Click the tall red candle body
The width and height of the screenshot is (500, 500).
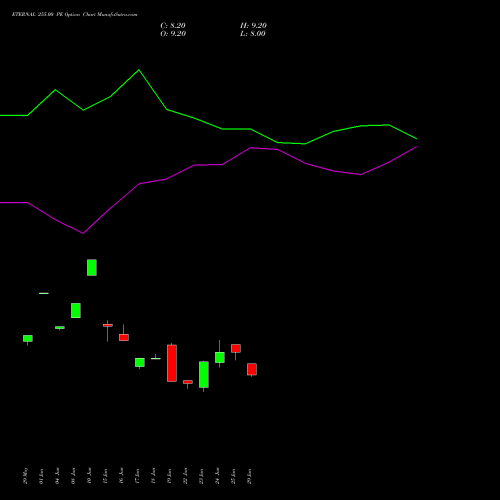click(x=172, y=363)
